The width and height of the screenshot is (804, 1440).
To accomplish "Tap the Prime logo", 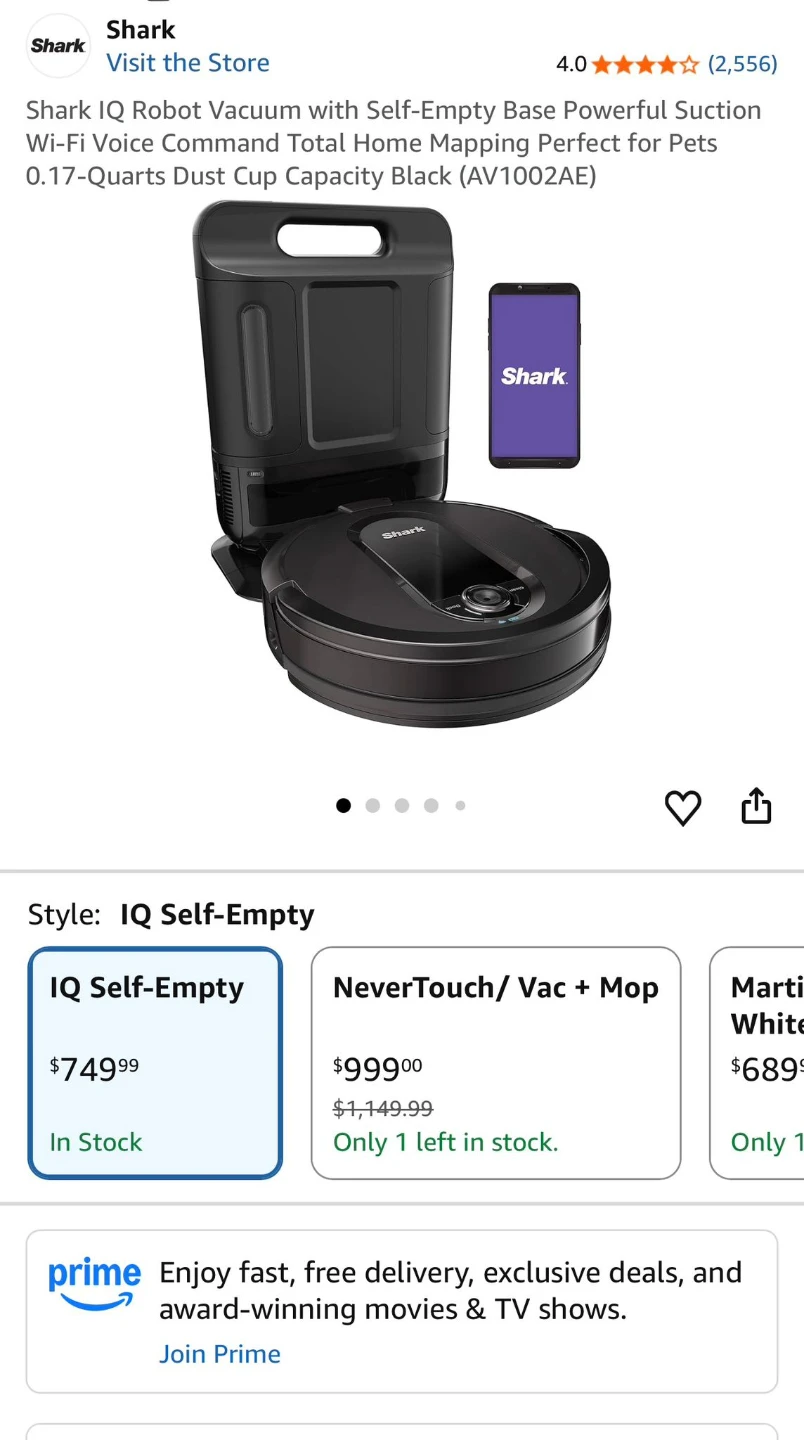I will 95,1284.
